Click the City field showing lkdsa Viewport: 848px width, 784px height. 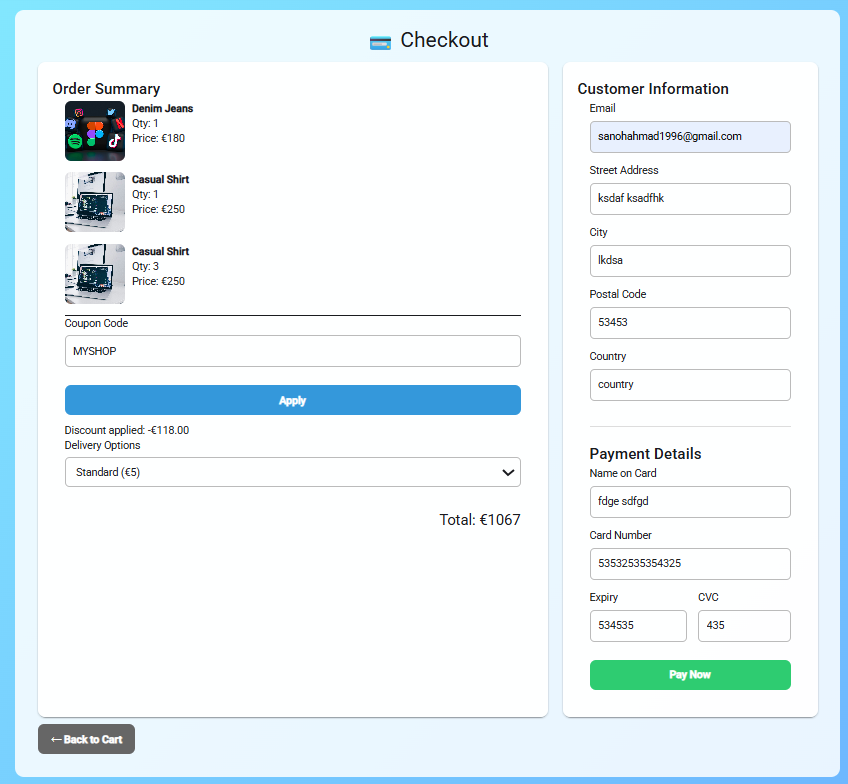pos(690,261)
